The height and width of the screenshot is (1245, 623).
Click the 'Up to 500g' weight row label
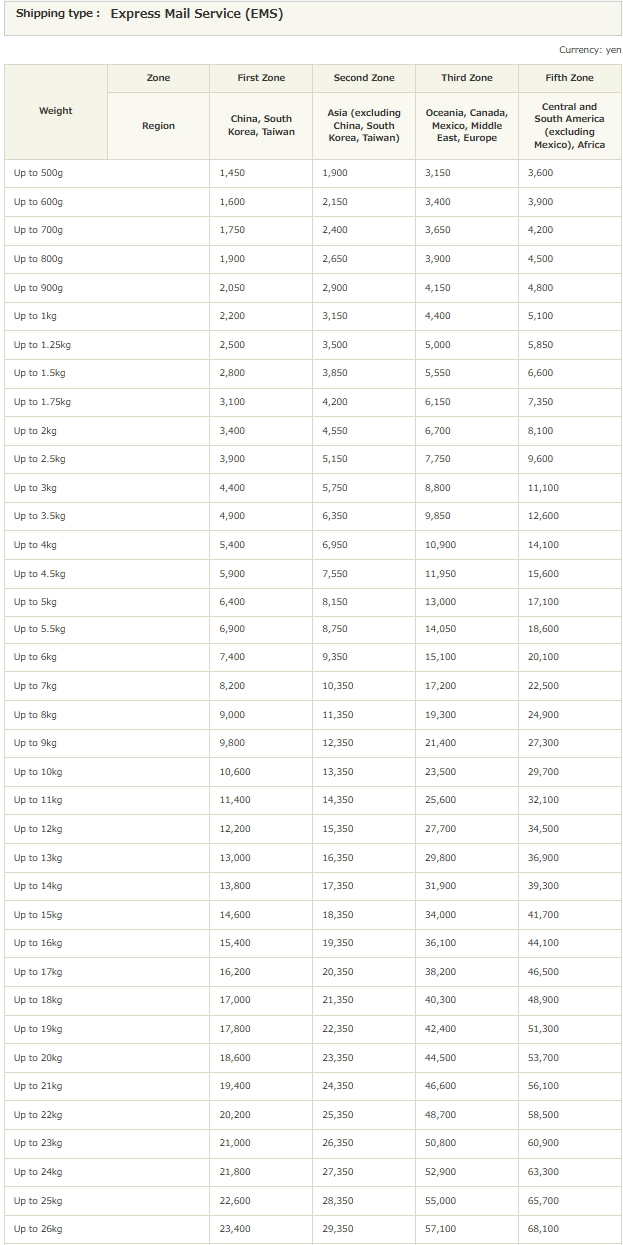39,173
